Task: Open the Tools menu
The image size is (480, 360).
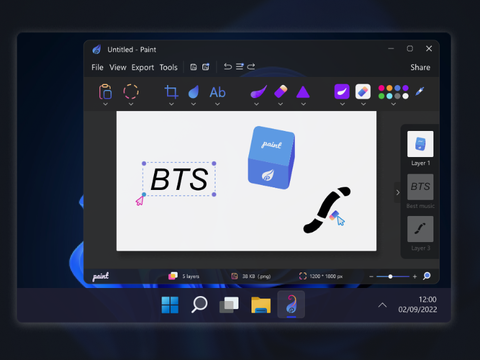Action: 168,67
